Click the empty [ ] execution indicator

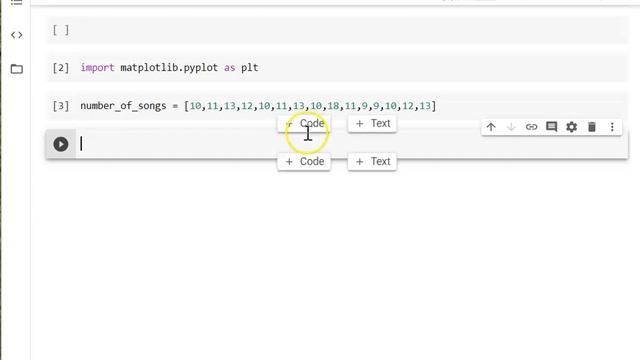61,30
